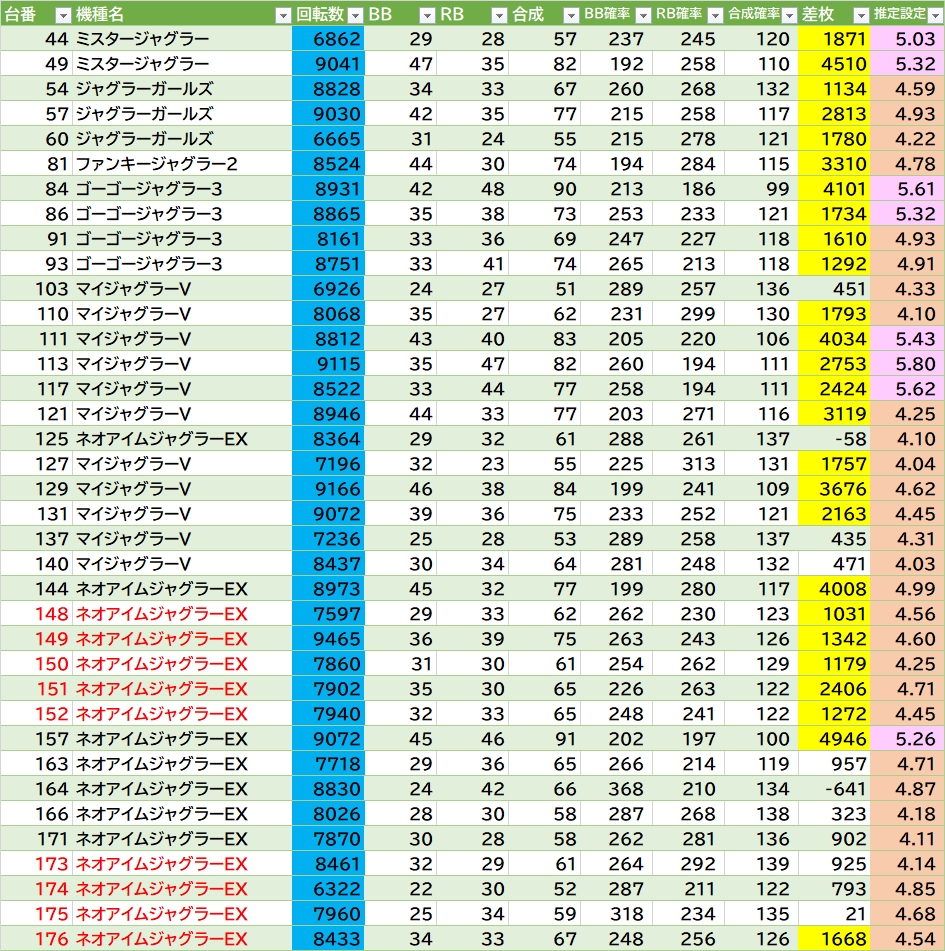Select machine number 176 in last row

[36, 939]
